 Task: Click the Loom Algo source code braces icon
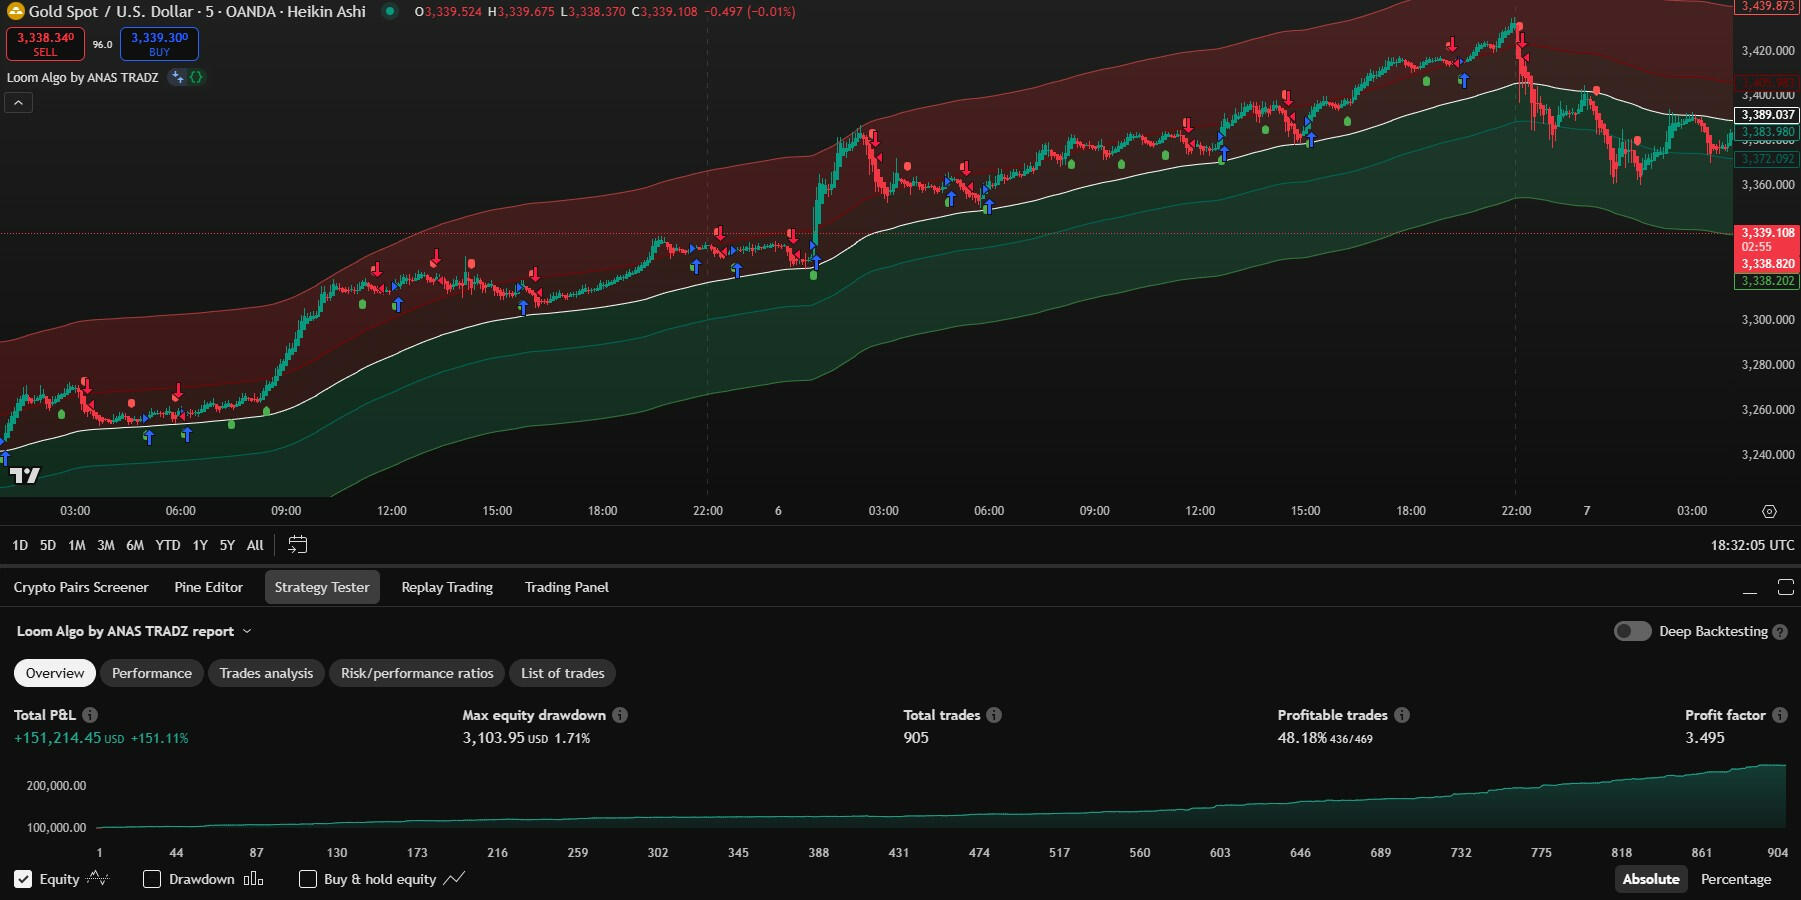click(196, 77)
